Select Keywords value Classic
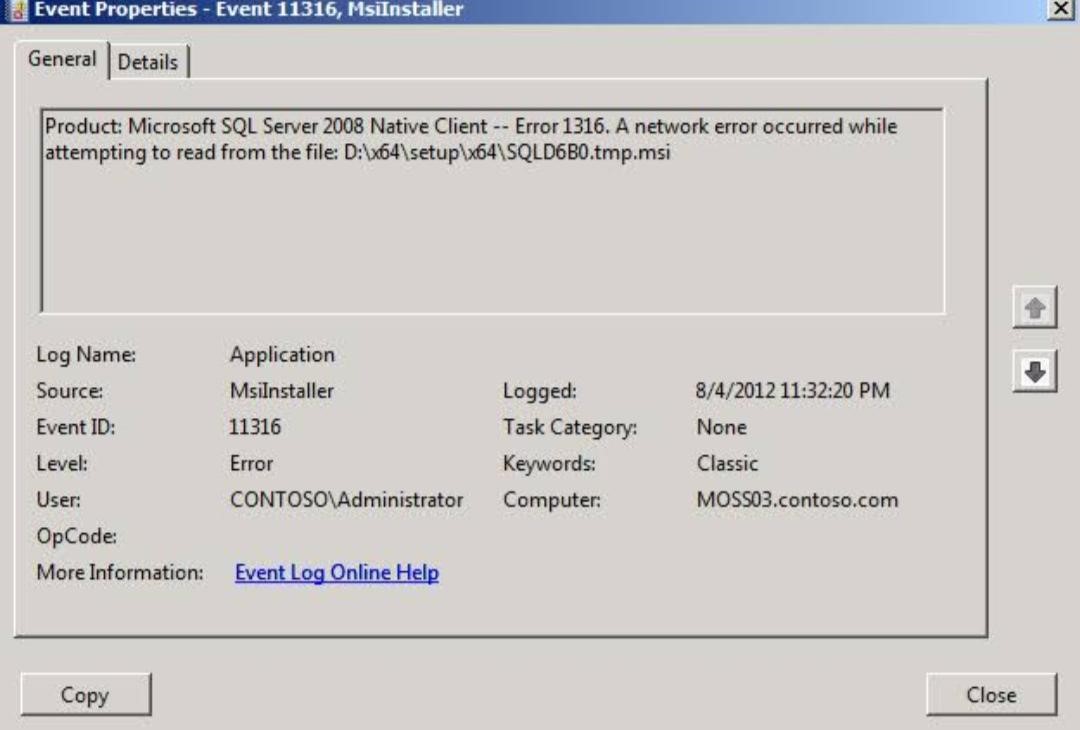 coord(727,463)
